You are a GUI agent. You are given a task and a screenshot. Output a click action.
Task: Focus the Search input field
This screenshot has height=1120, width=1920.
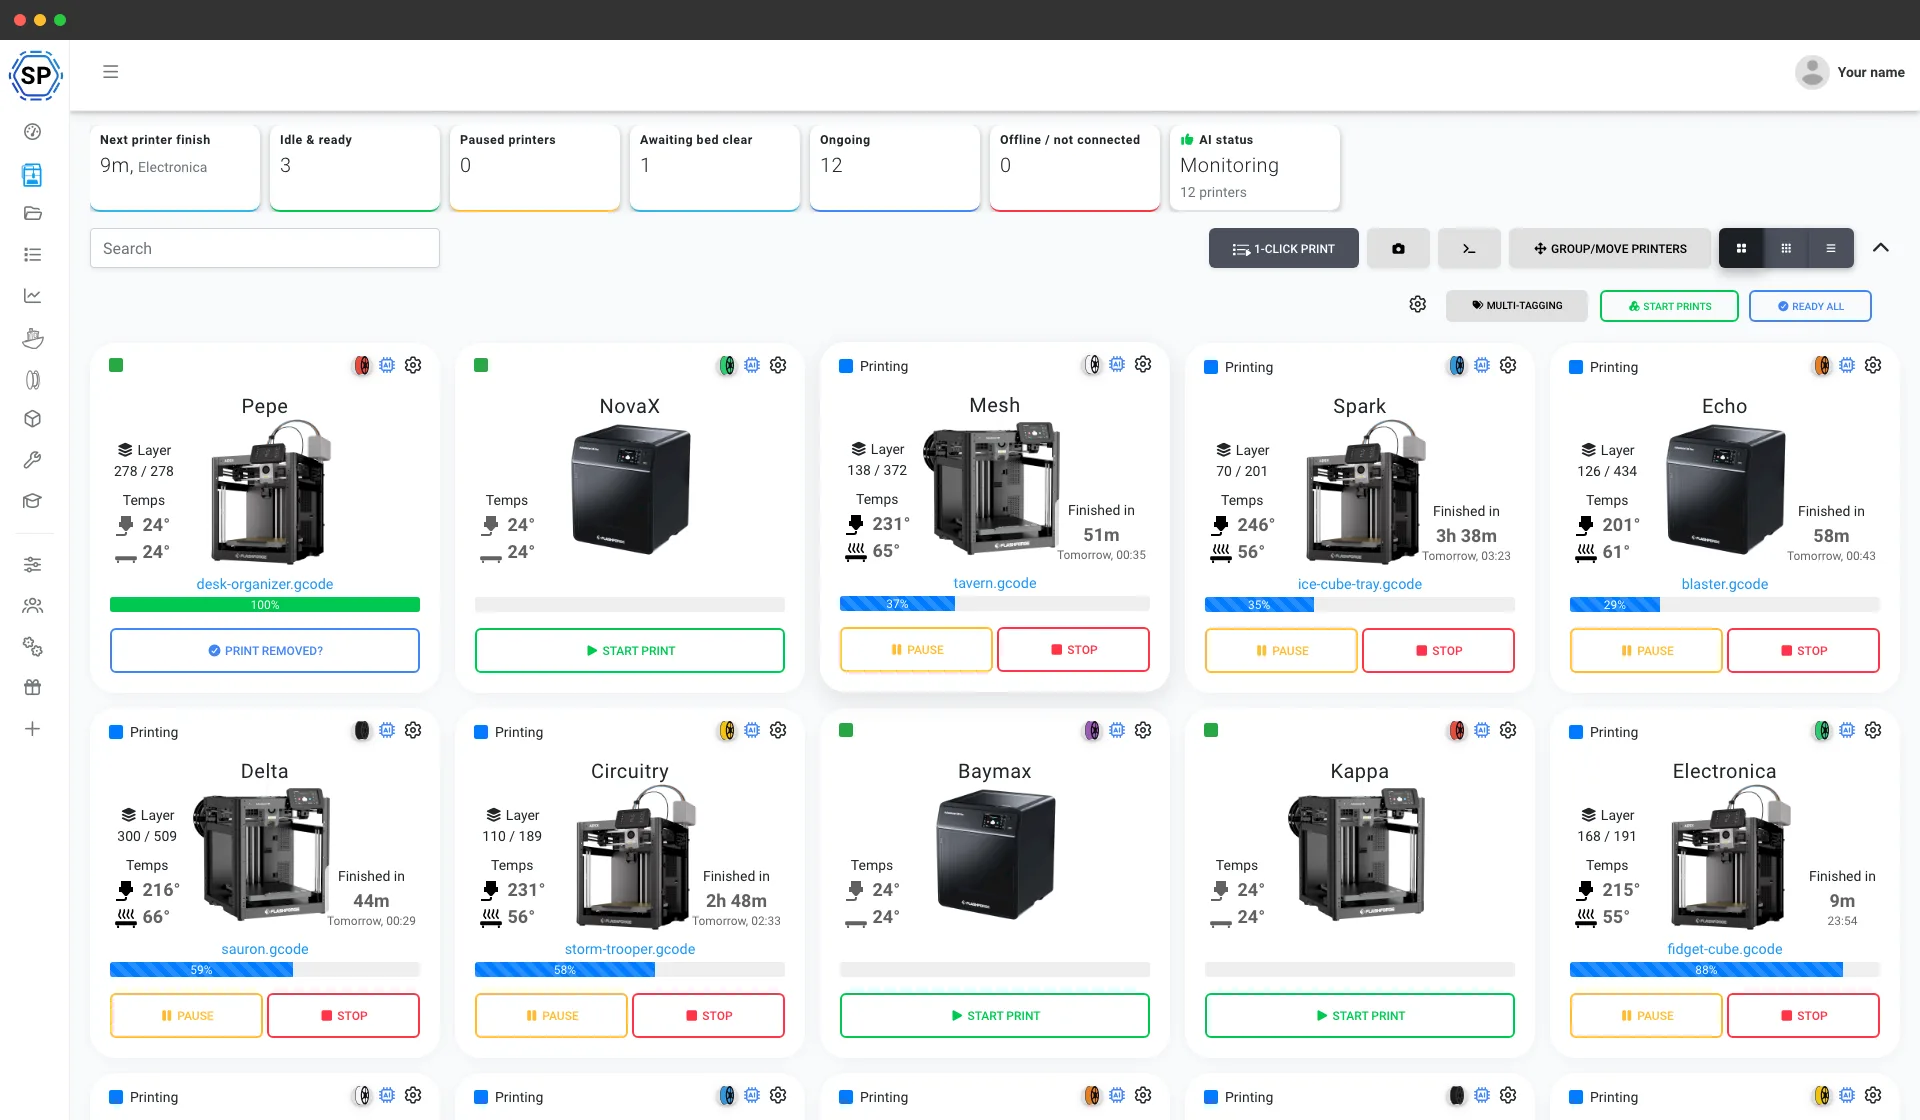(265, 248)
